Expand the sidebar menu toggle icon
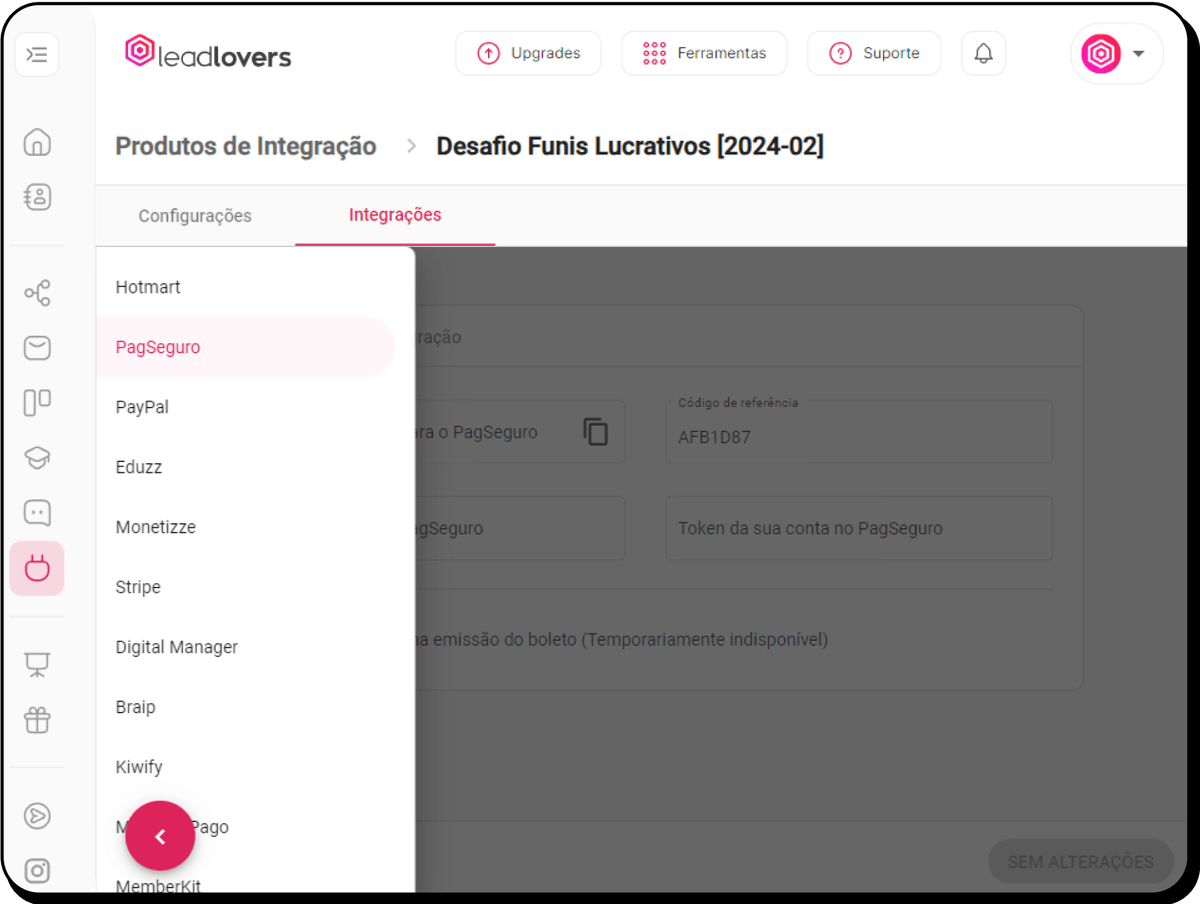1200x904 pixels. click(37, 55)
